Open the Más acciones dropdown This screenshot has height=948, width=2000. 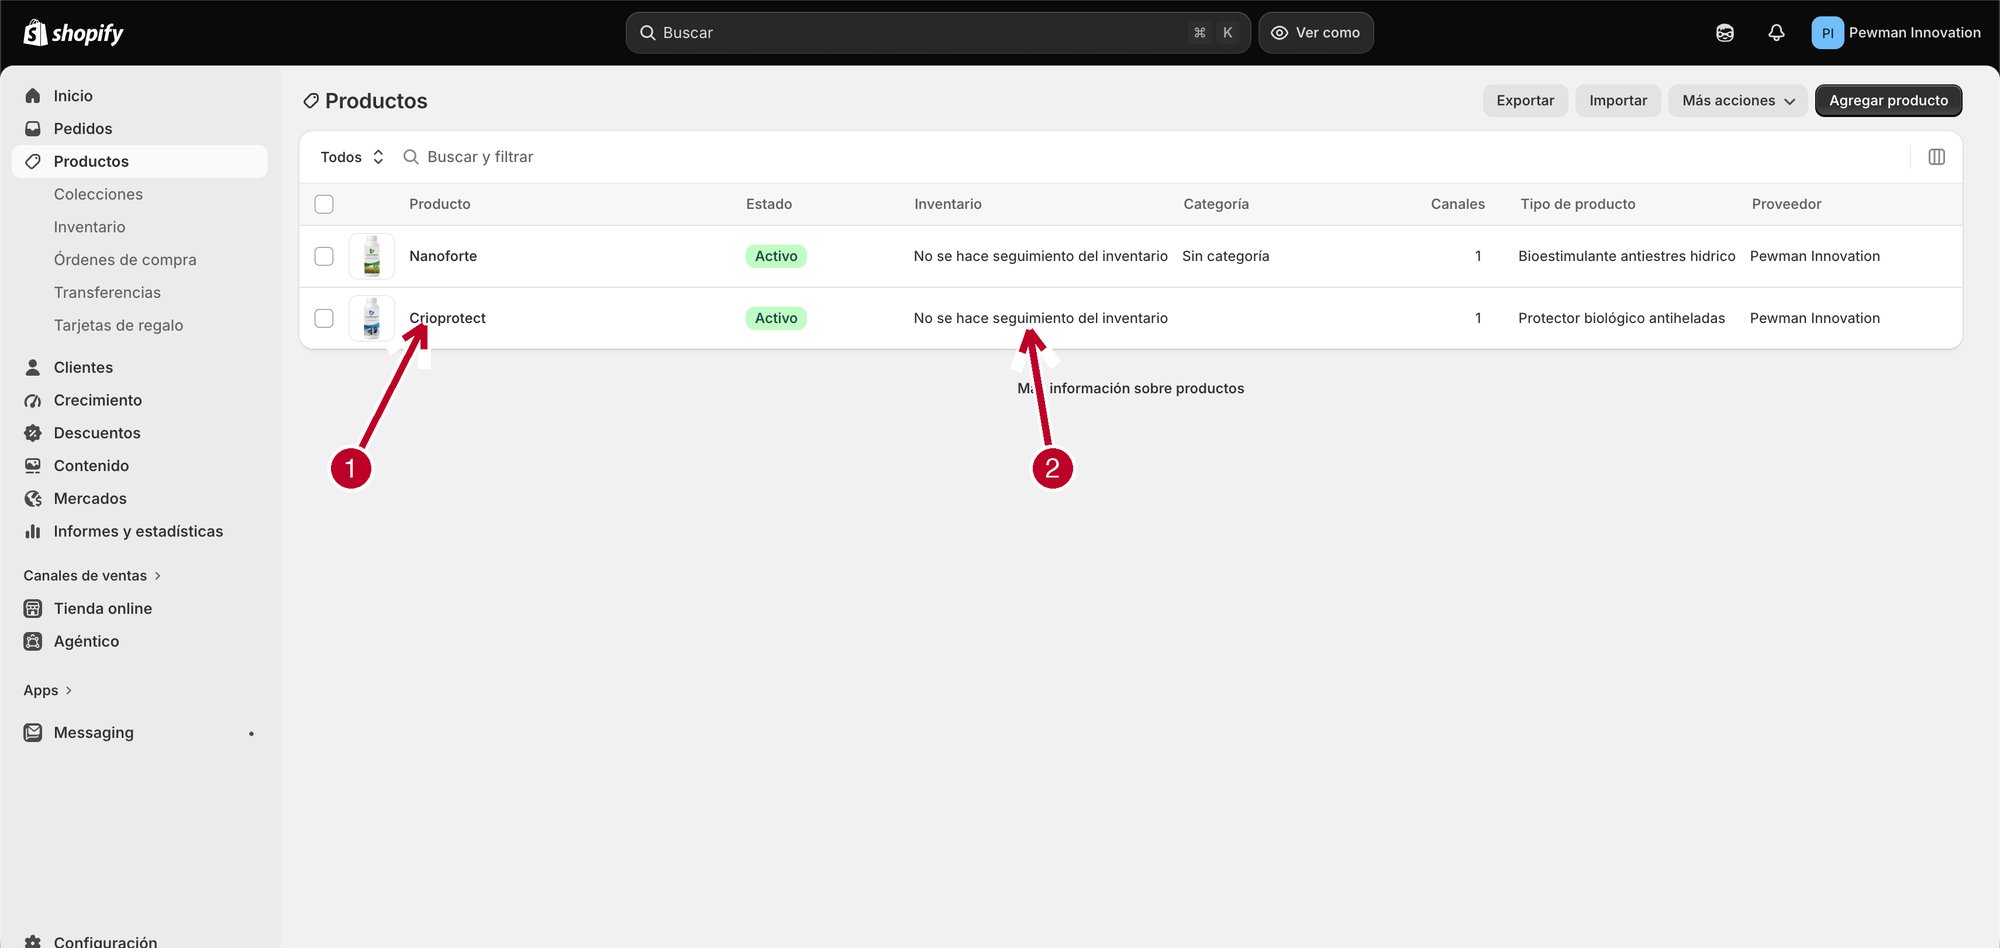1738,100
